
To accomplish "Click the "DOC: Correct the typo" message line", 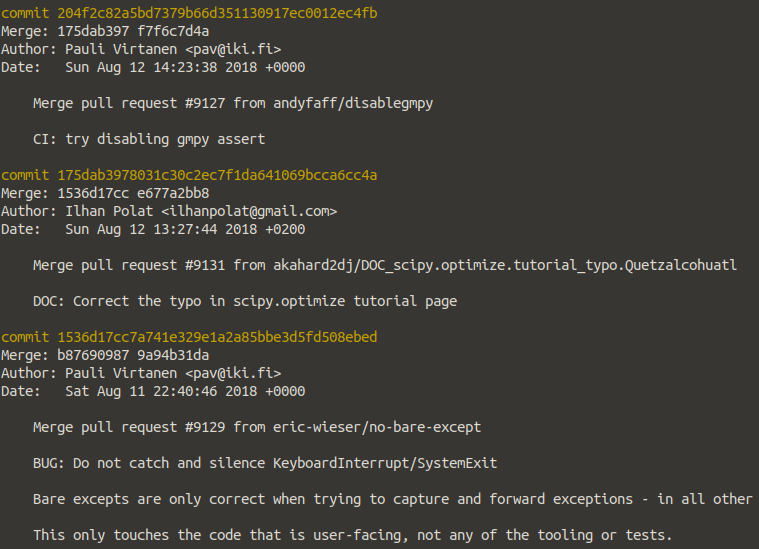I will click(245, 301).
